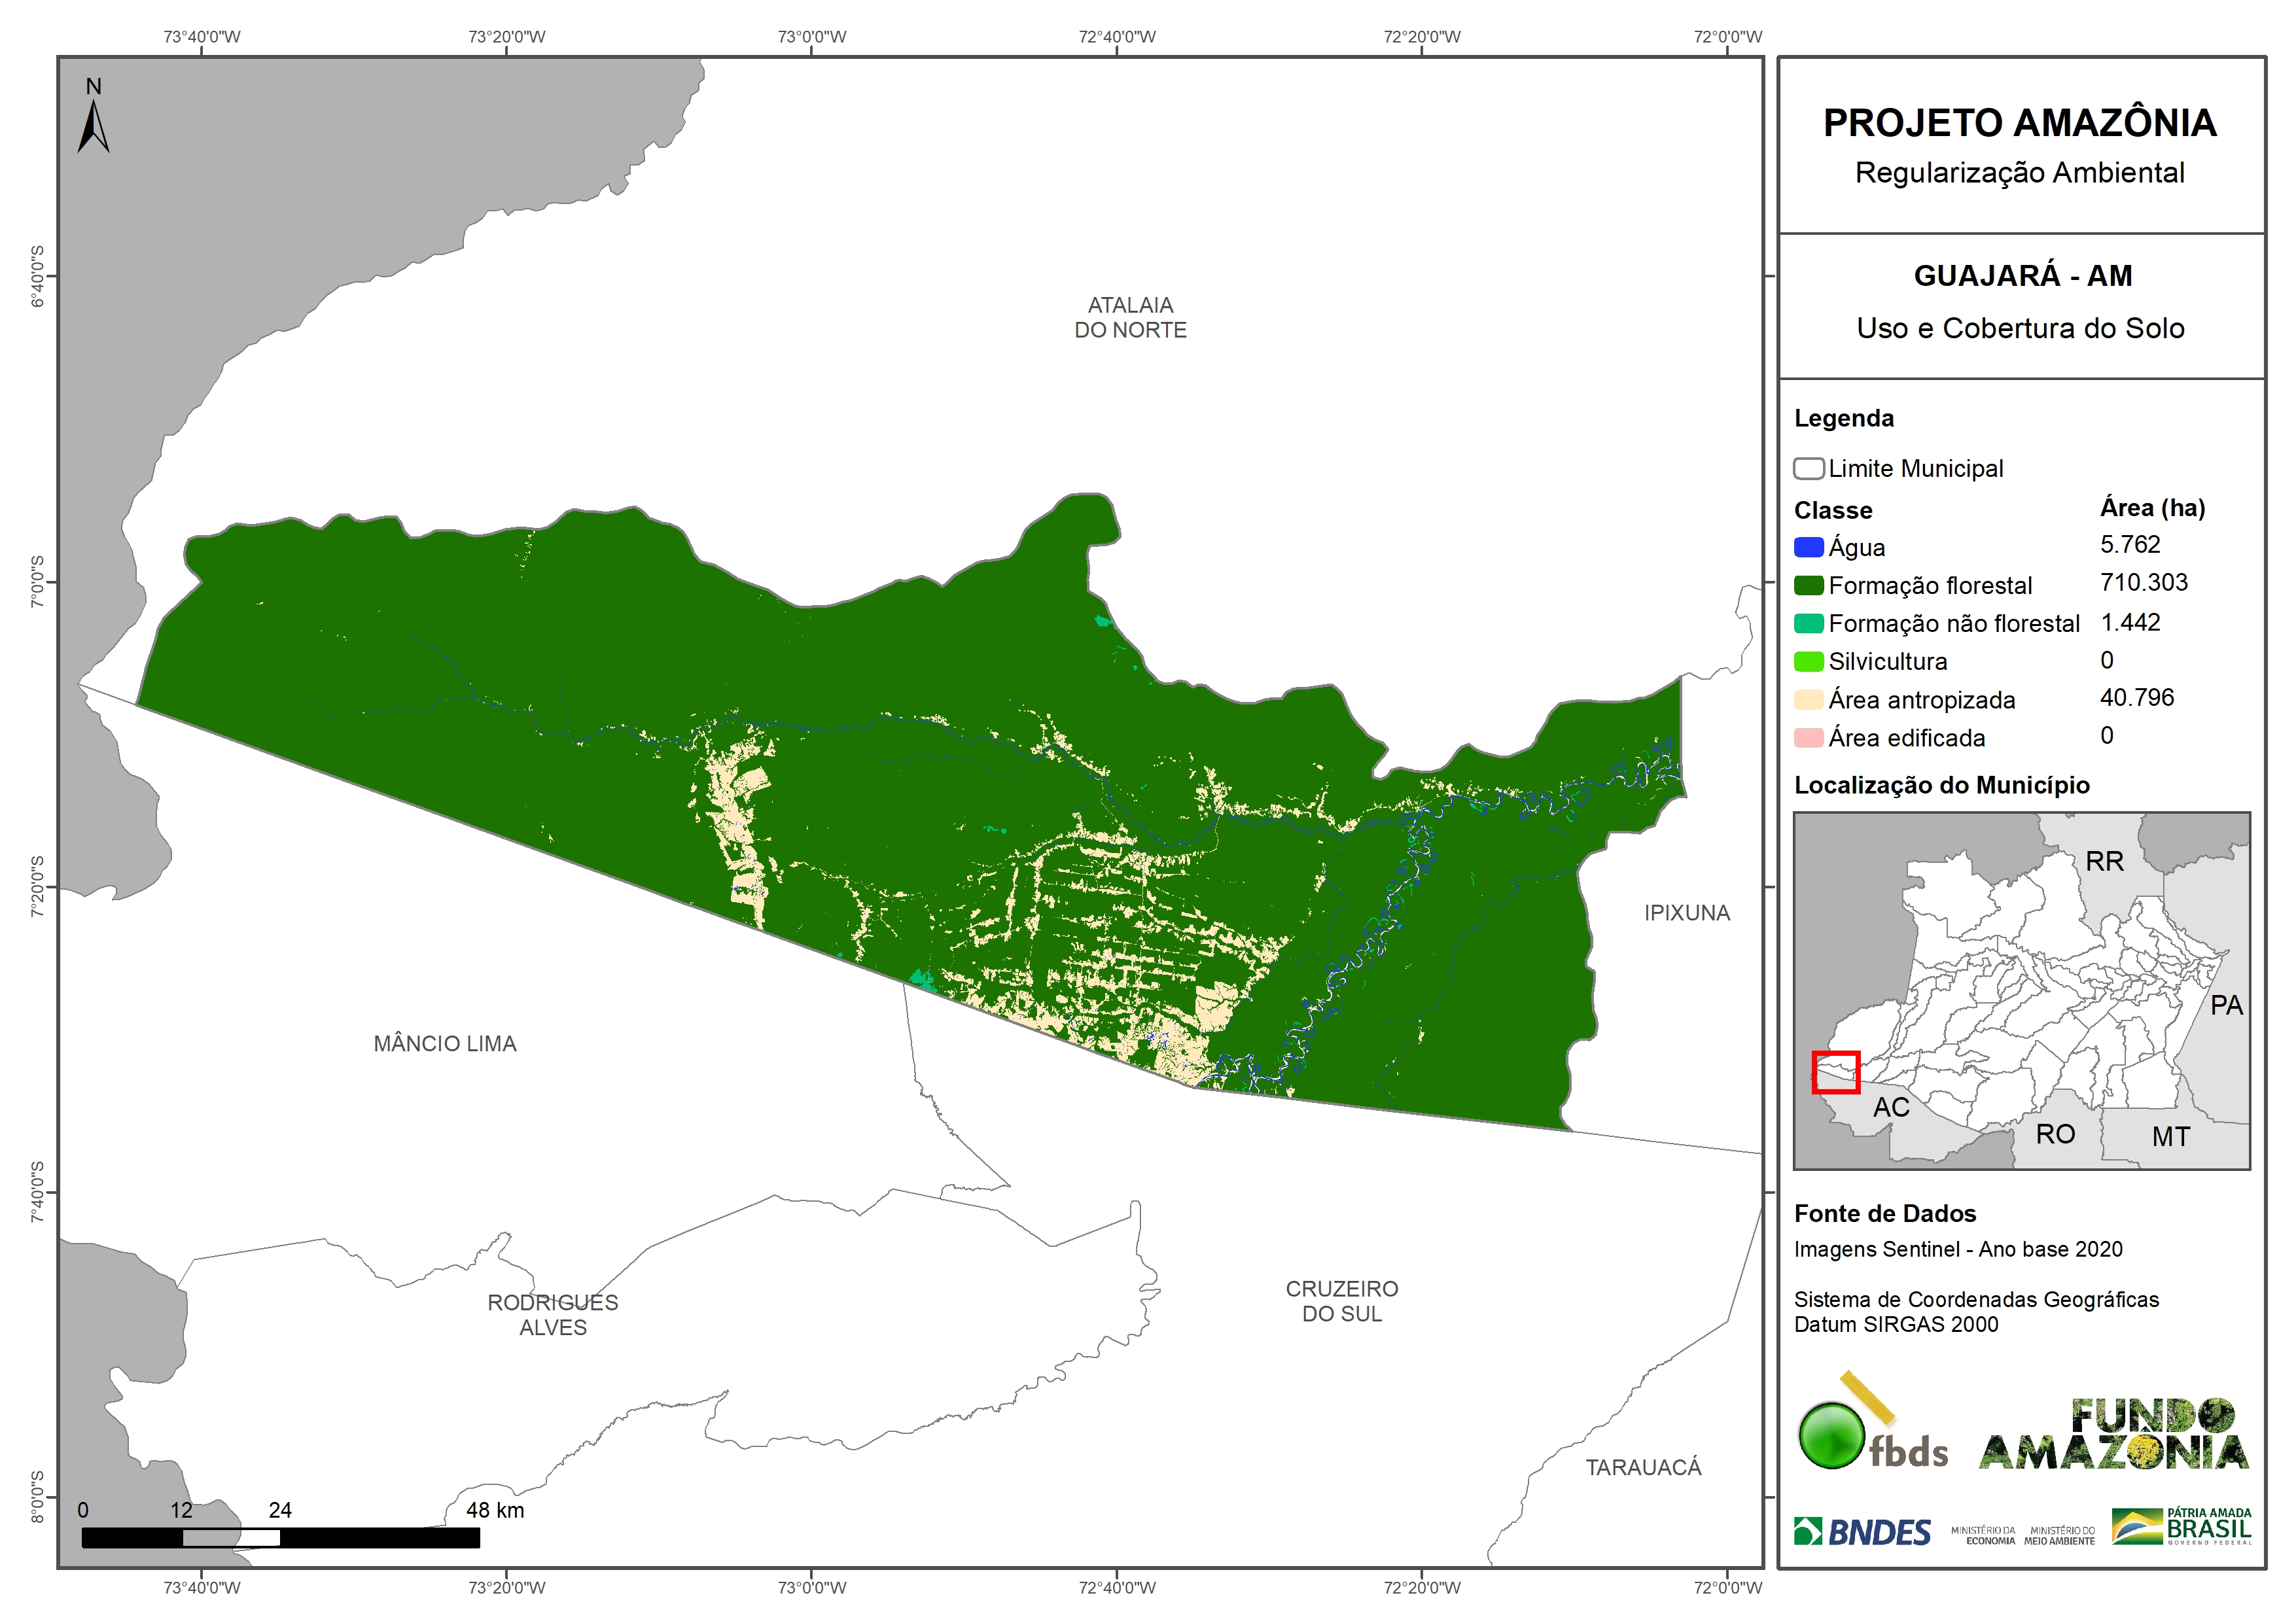
Task: Click the pink Área edificada swatch
Action: pos(1808,738)
